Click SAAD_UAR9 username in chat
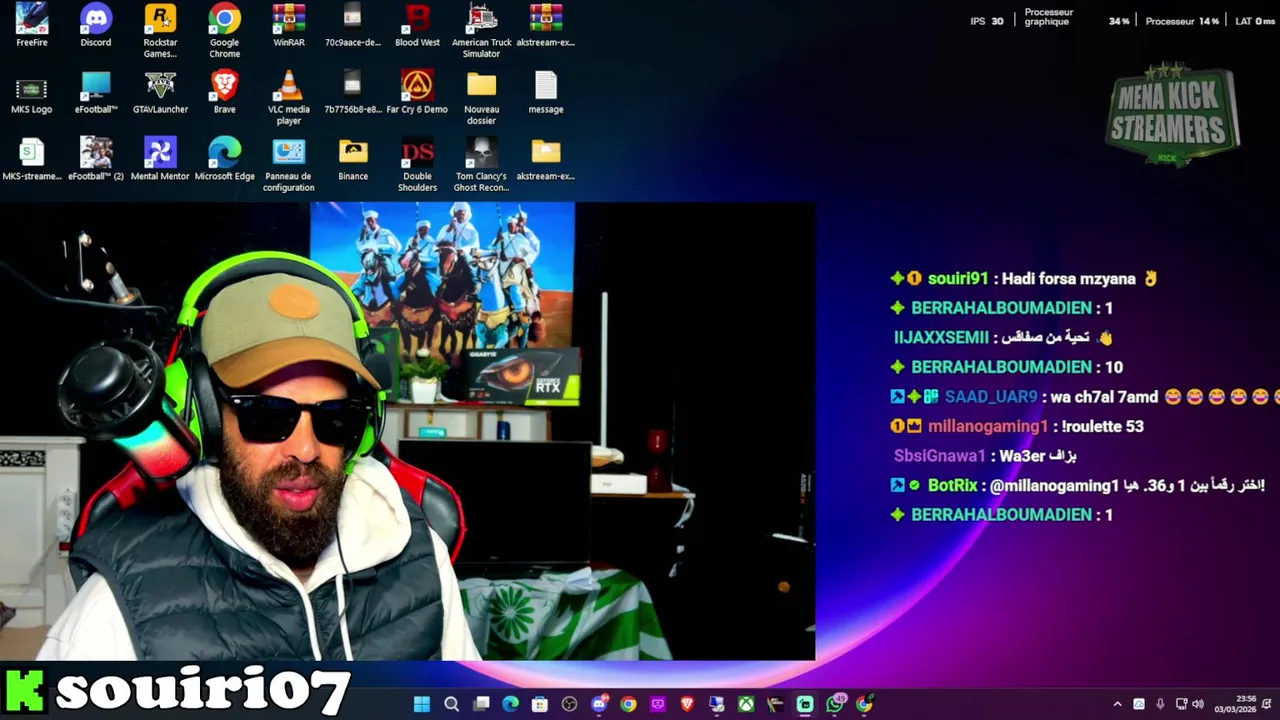Image resolution: width=1280 pixels, height=720 pixels. [991, 397]
